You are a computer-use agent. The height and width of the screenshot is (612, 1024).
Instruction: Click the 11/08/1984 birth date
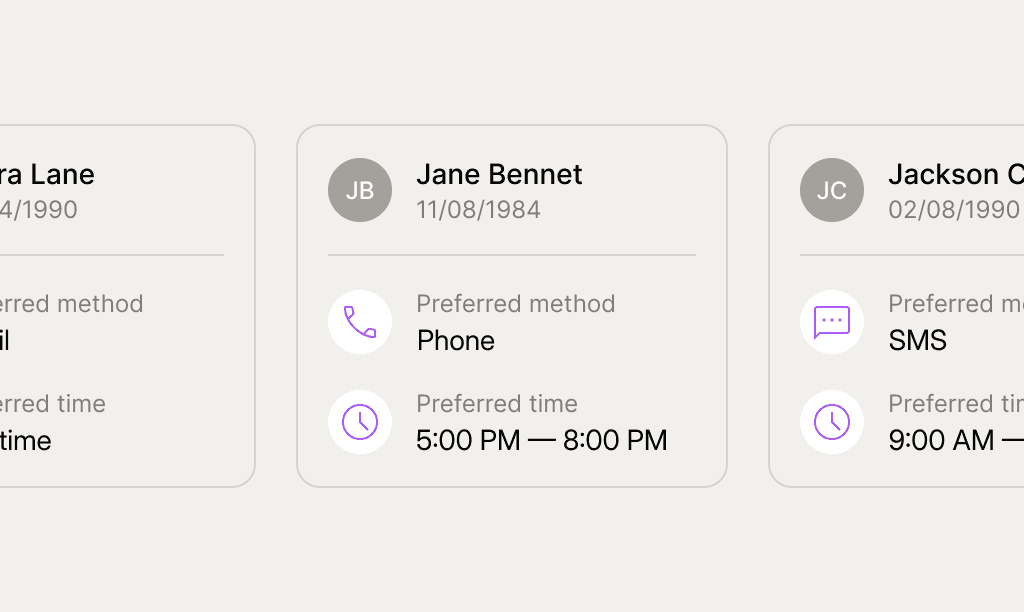tap(478, 210)
